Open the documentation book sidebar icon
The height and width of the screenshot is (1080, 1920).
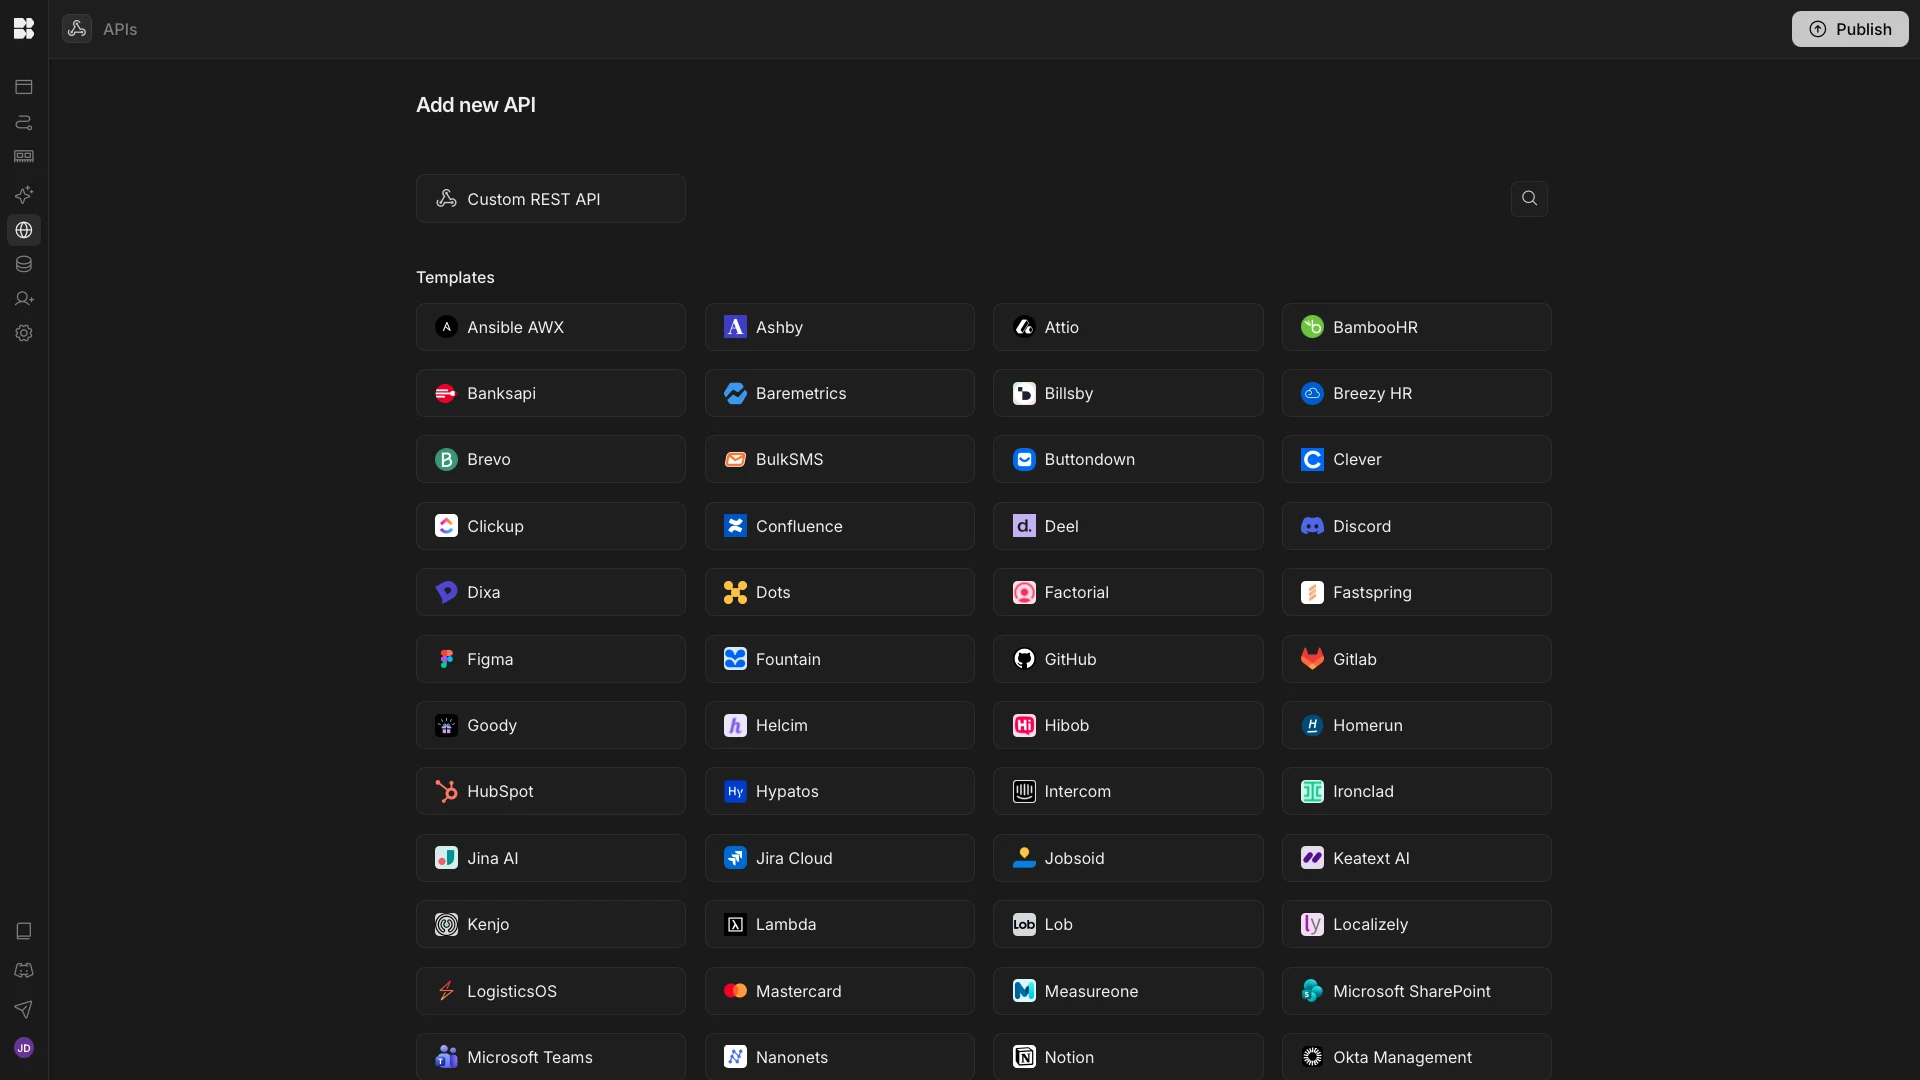tap(24, 931)
